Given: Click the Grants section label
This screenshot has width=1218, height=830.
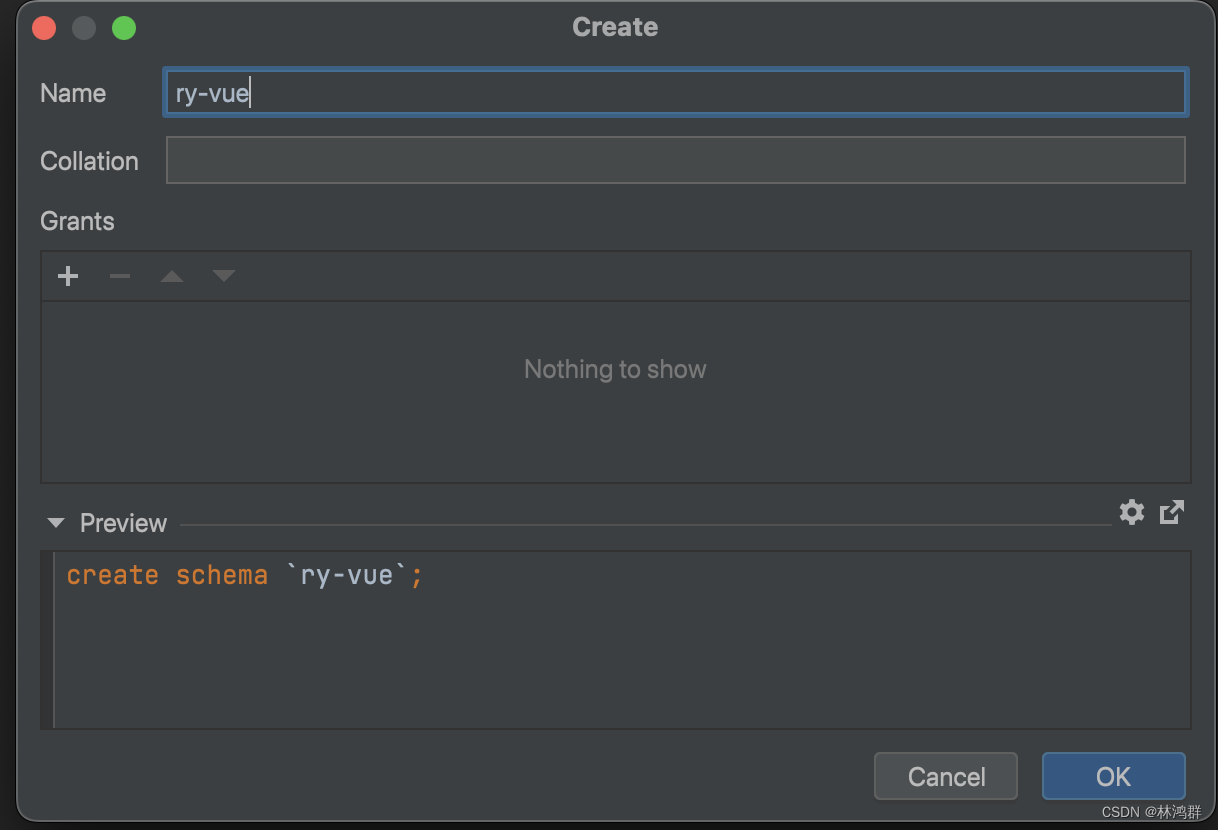Looking at the screenshot, I should pos(77,221).
